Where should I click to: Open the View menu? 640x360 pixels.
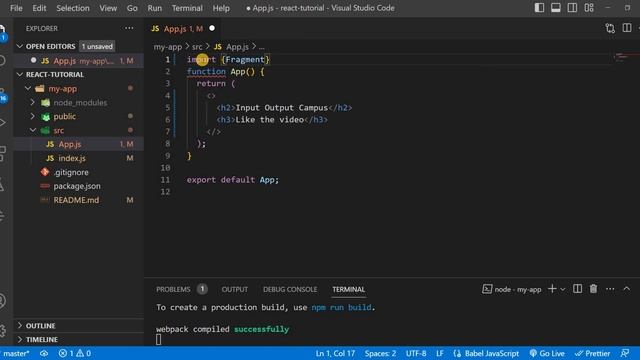click(108, 8)
